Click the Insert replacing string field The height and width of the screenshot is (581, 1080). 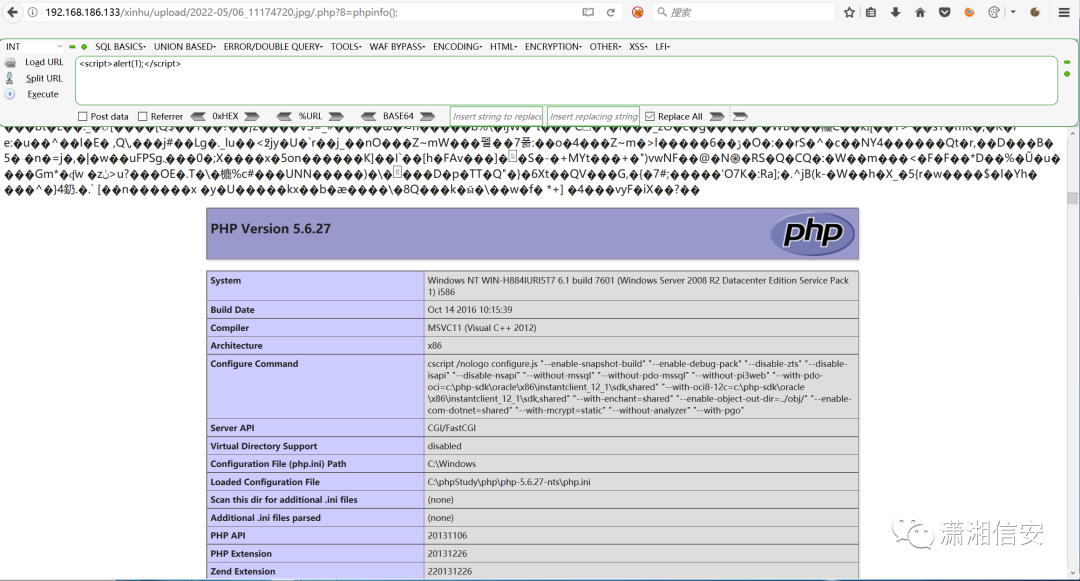[594, 116]
